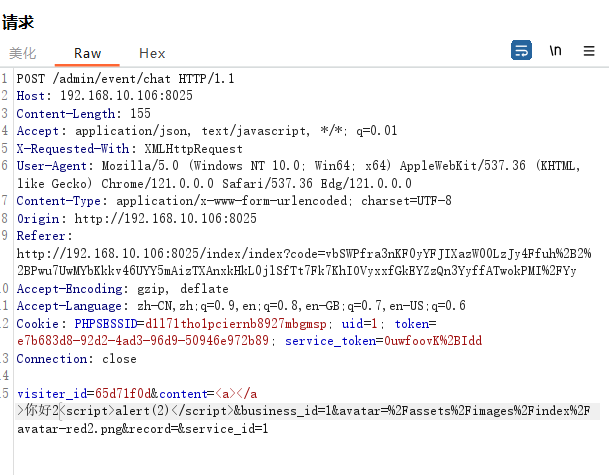Click the visiter_id value 65d71f0d

(x=123, y=394)
